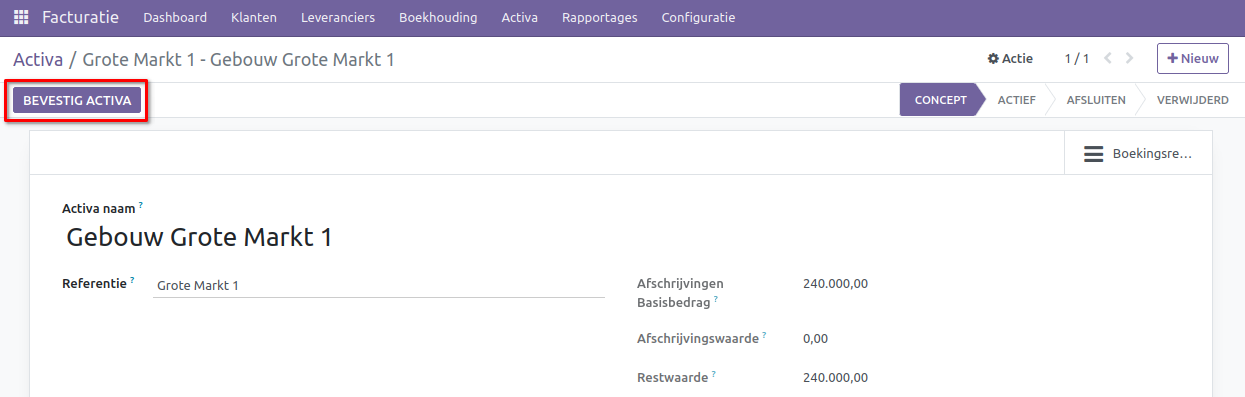Open the Activa menu
The height and width of the screenshot is (397, 1245).
click(x=519, y=17)
